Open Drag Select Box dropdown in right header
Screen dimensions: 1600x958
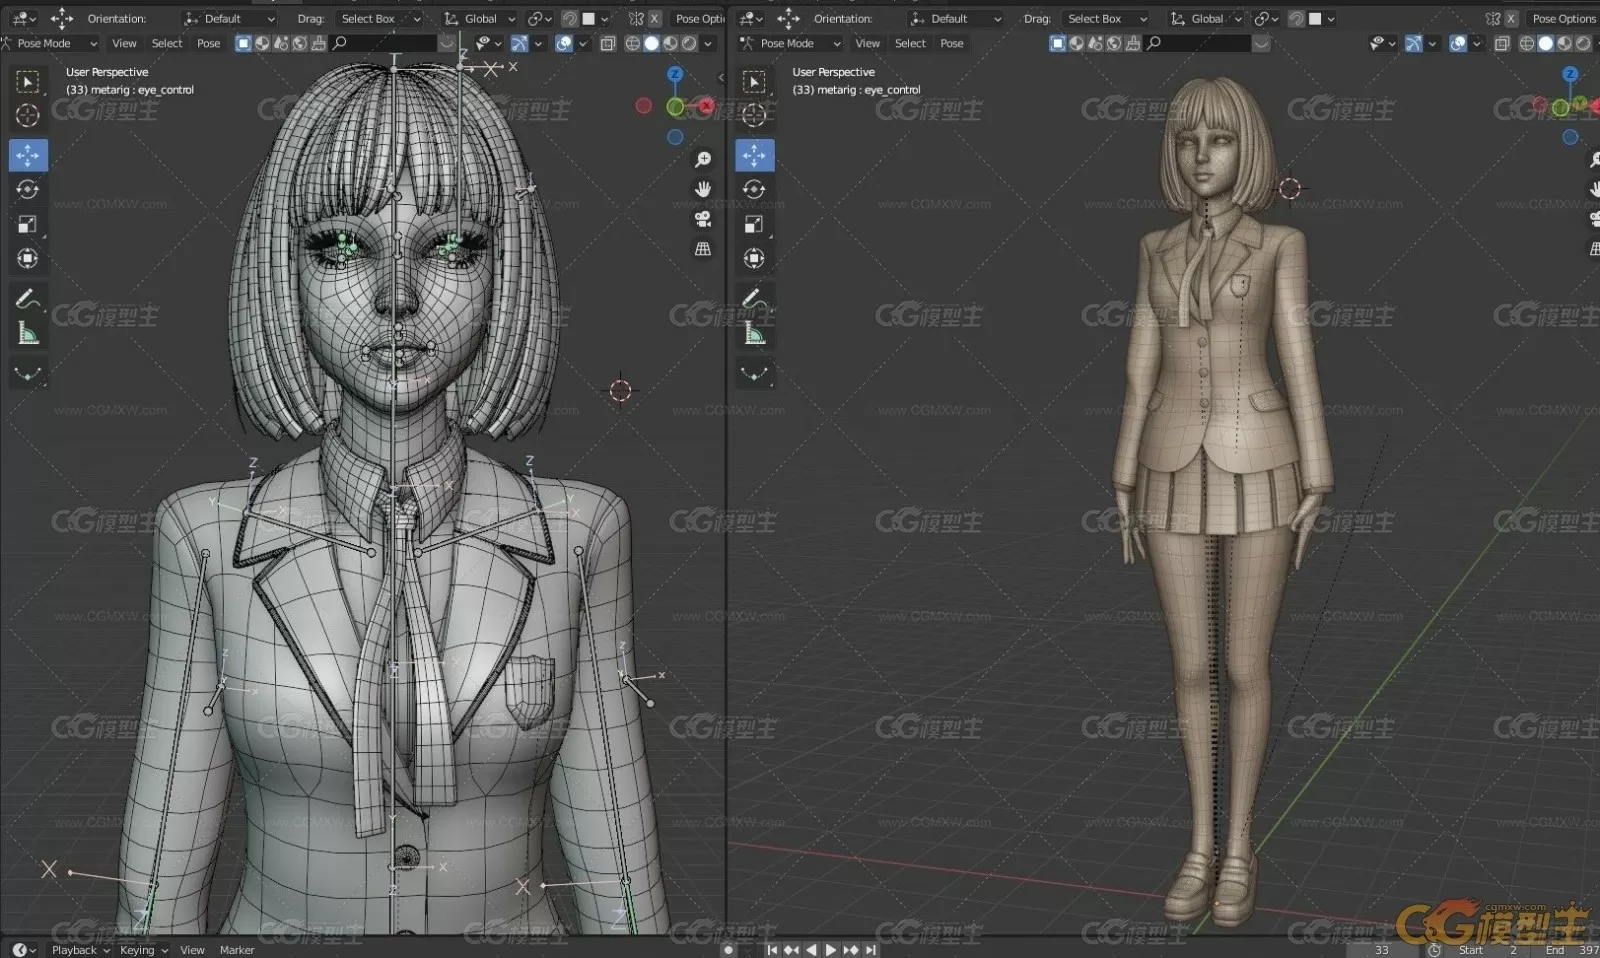1107,19
